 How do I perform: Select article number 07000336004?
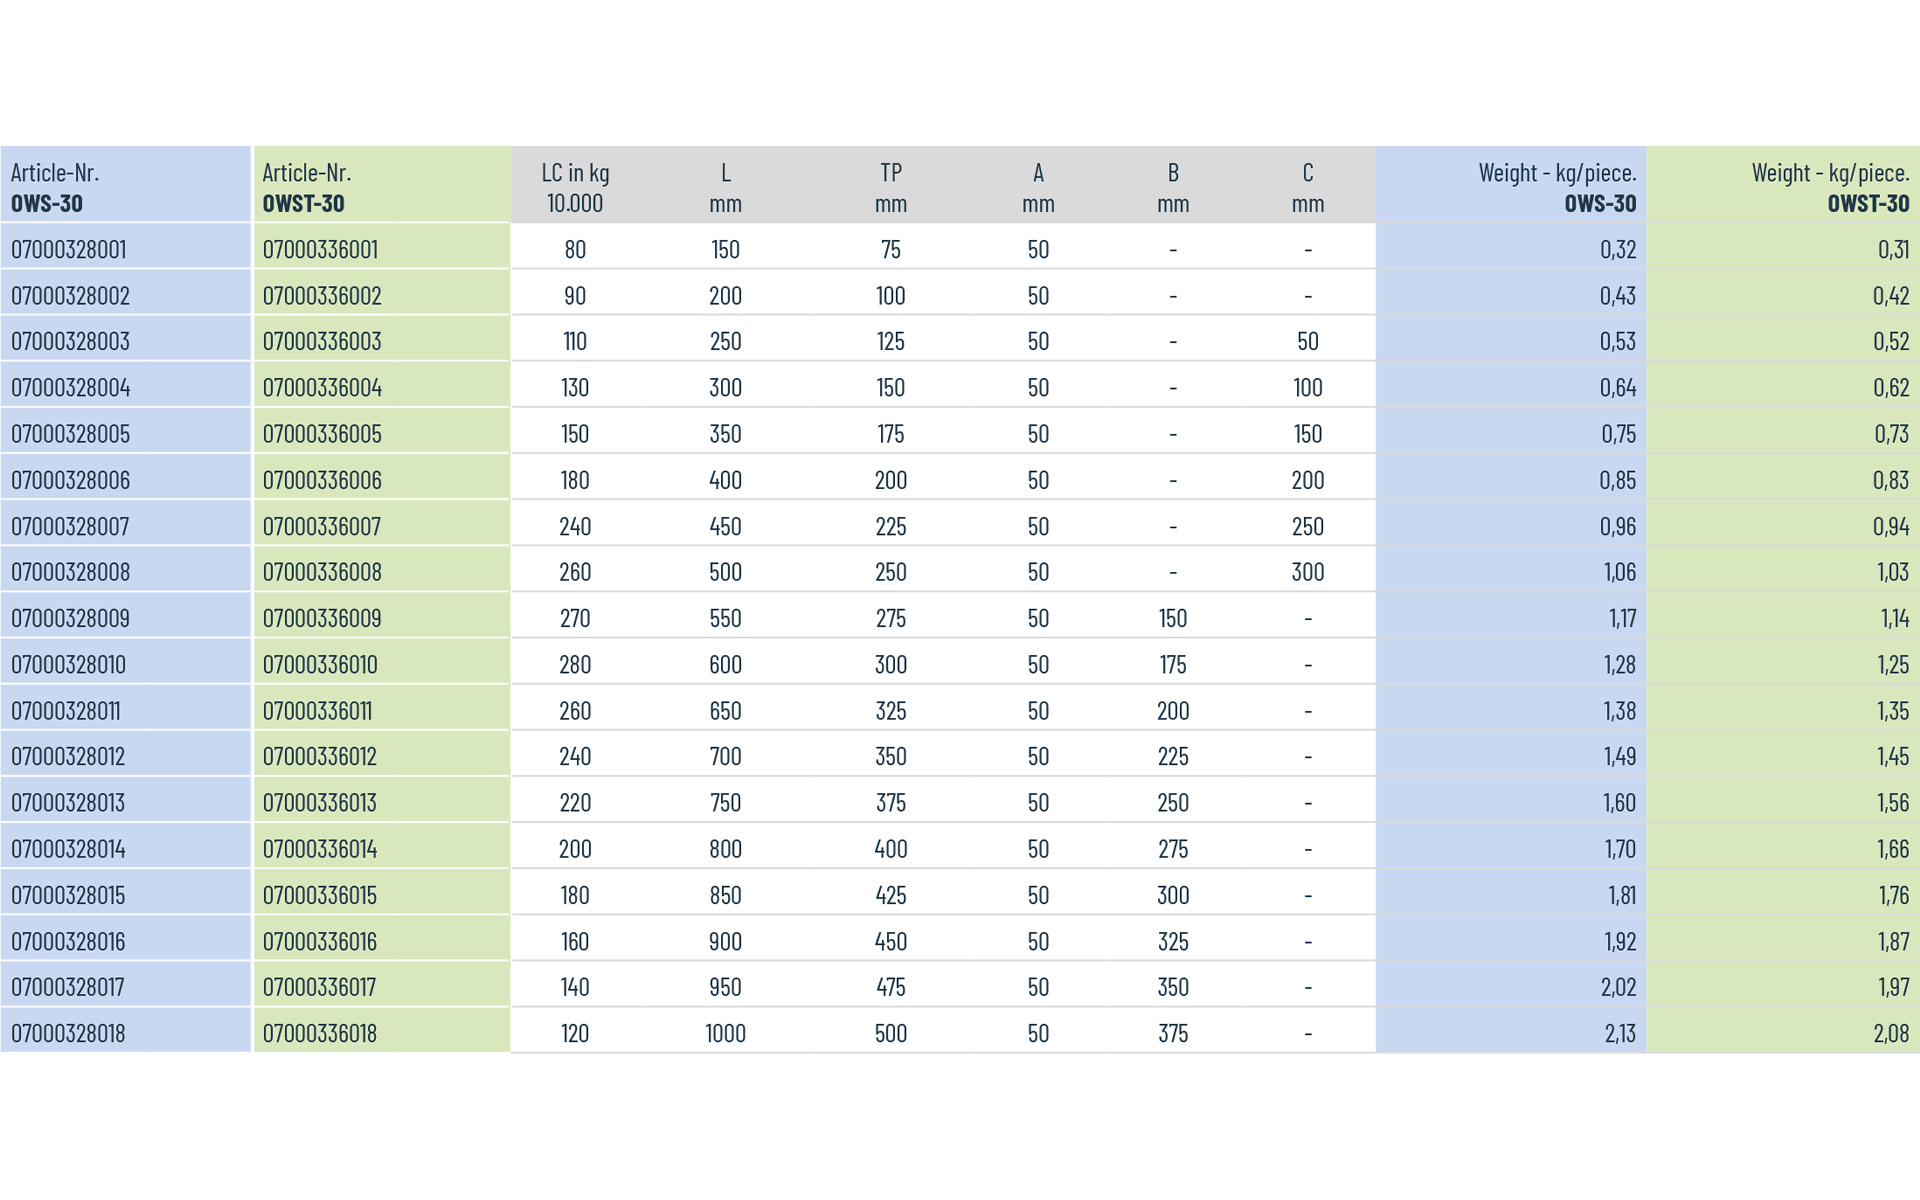coord(322,388)
